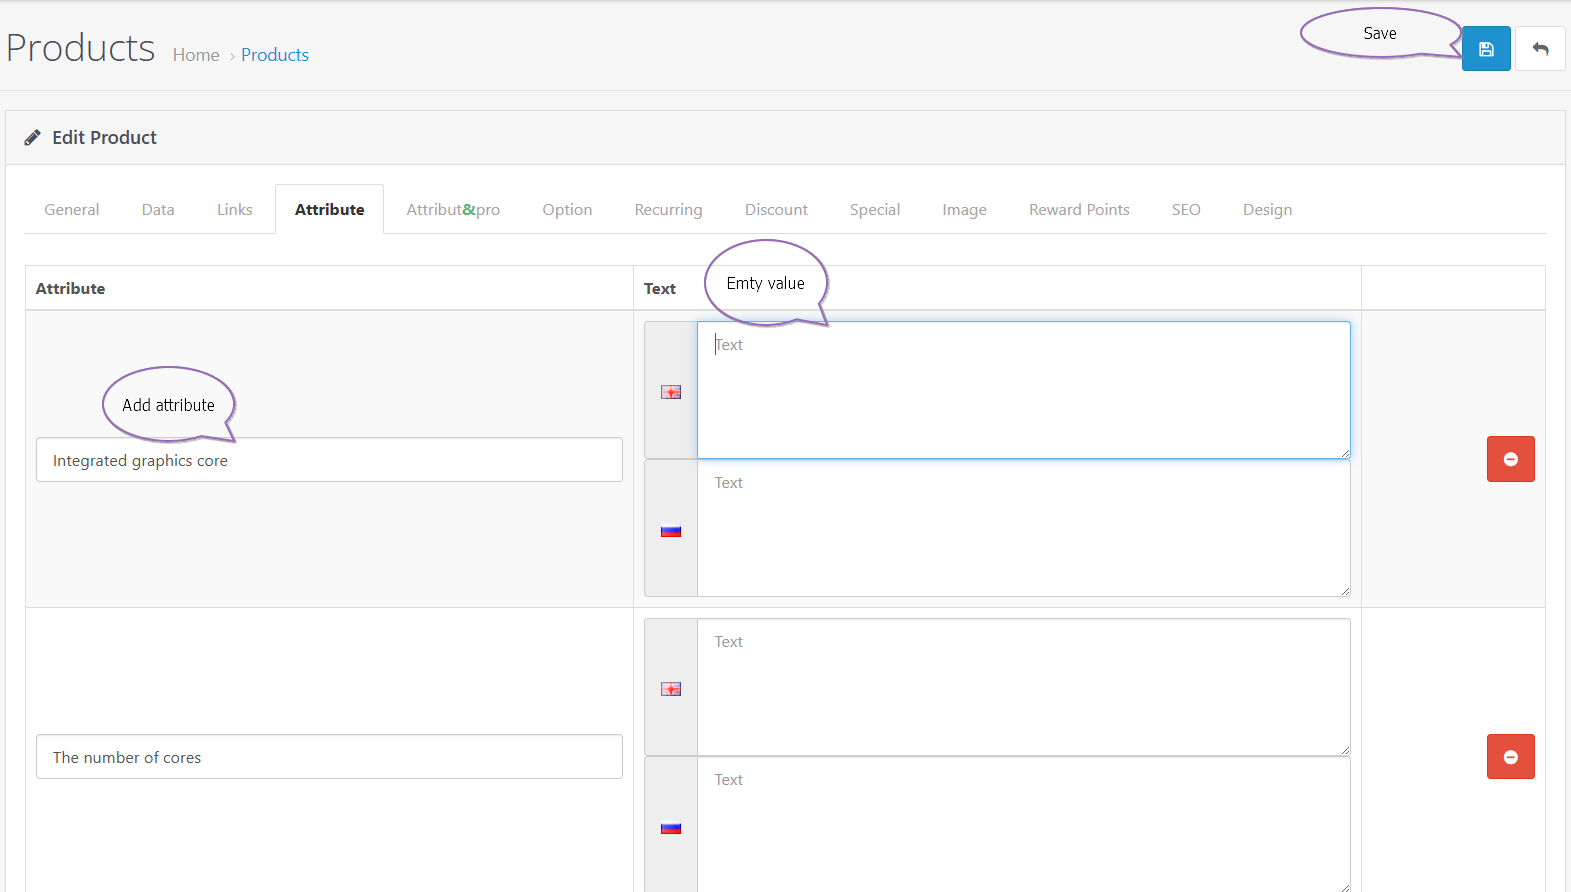The height and width of the screenshot is (892, 1571).
Task: Follow the Products breadcrumb link
Action: click(275, 55)
